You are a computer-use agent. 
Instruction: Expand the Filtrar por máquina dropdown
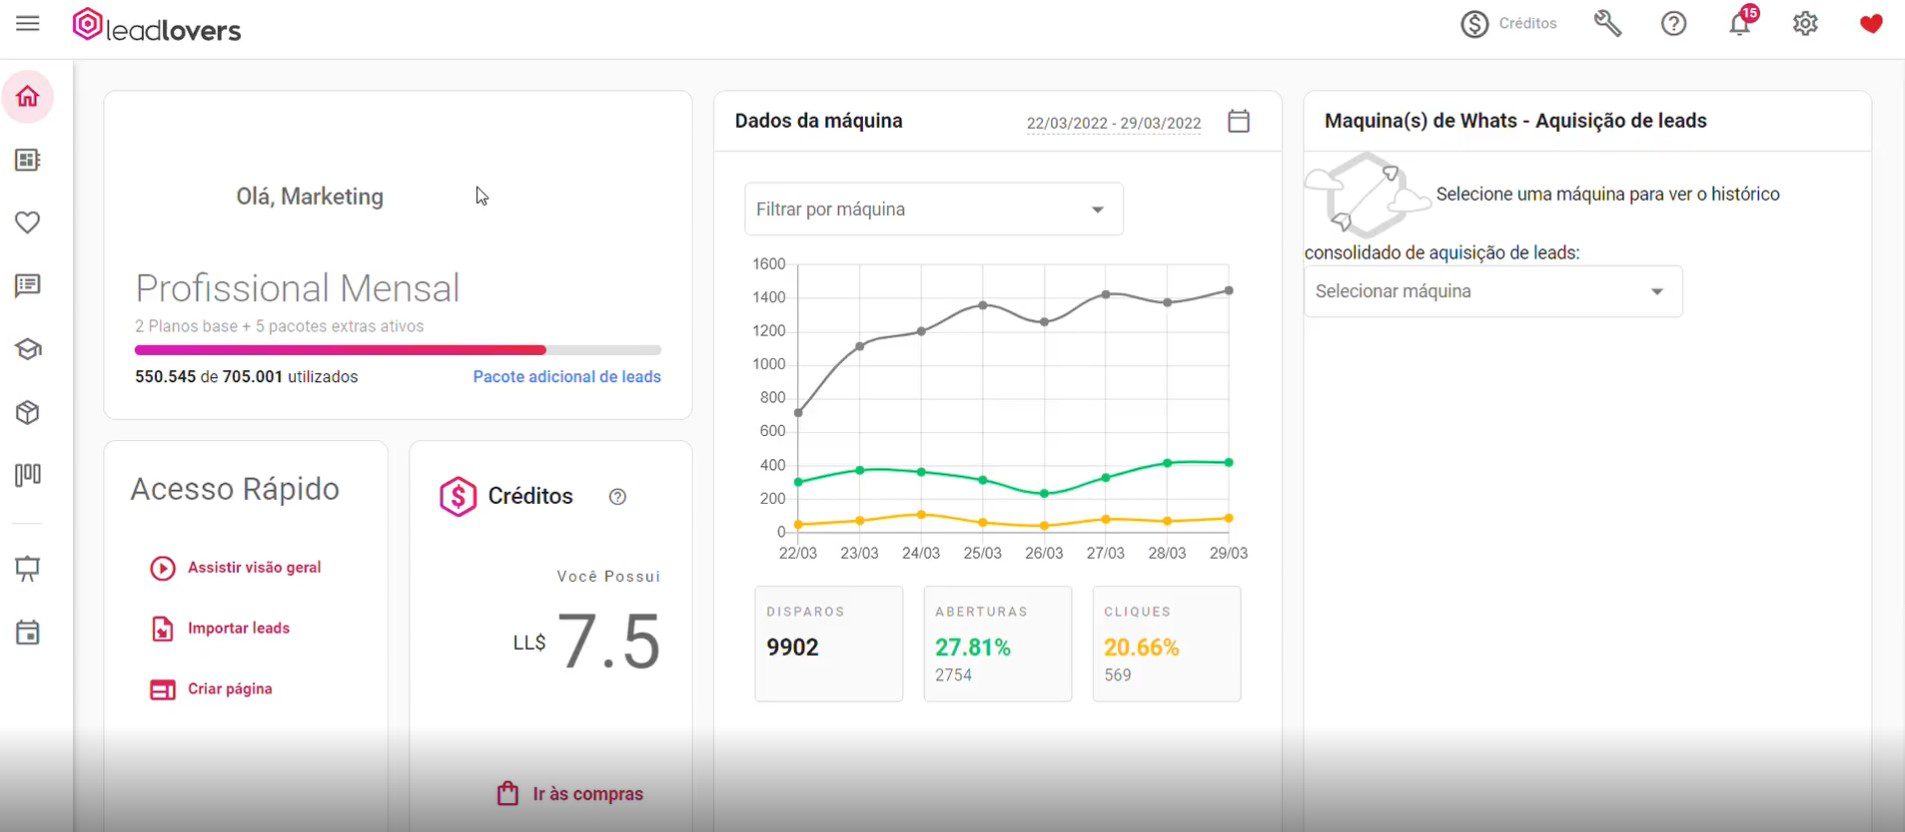[x=934, y=209]
